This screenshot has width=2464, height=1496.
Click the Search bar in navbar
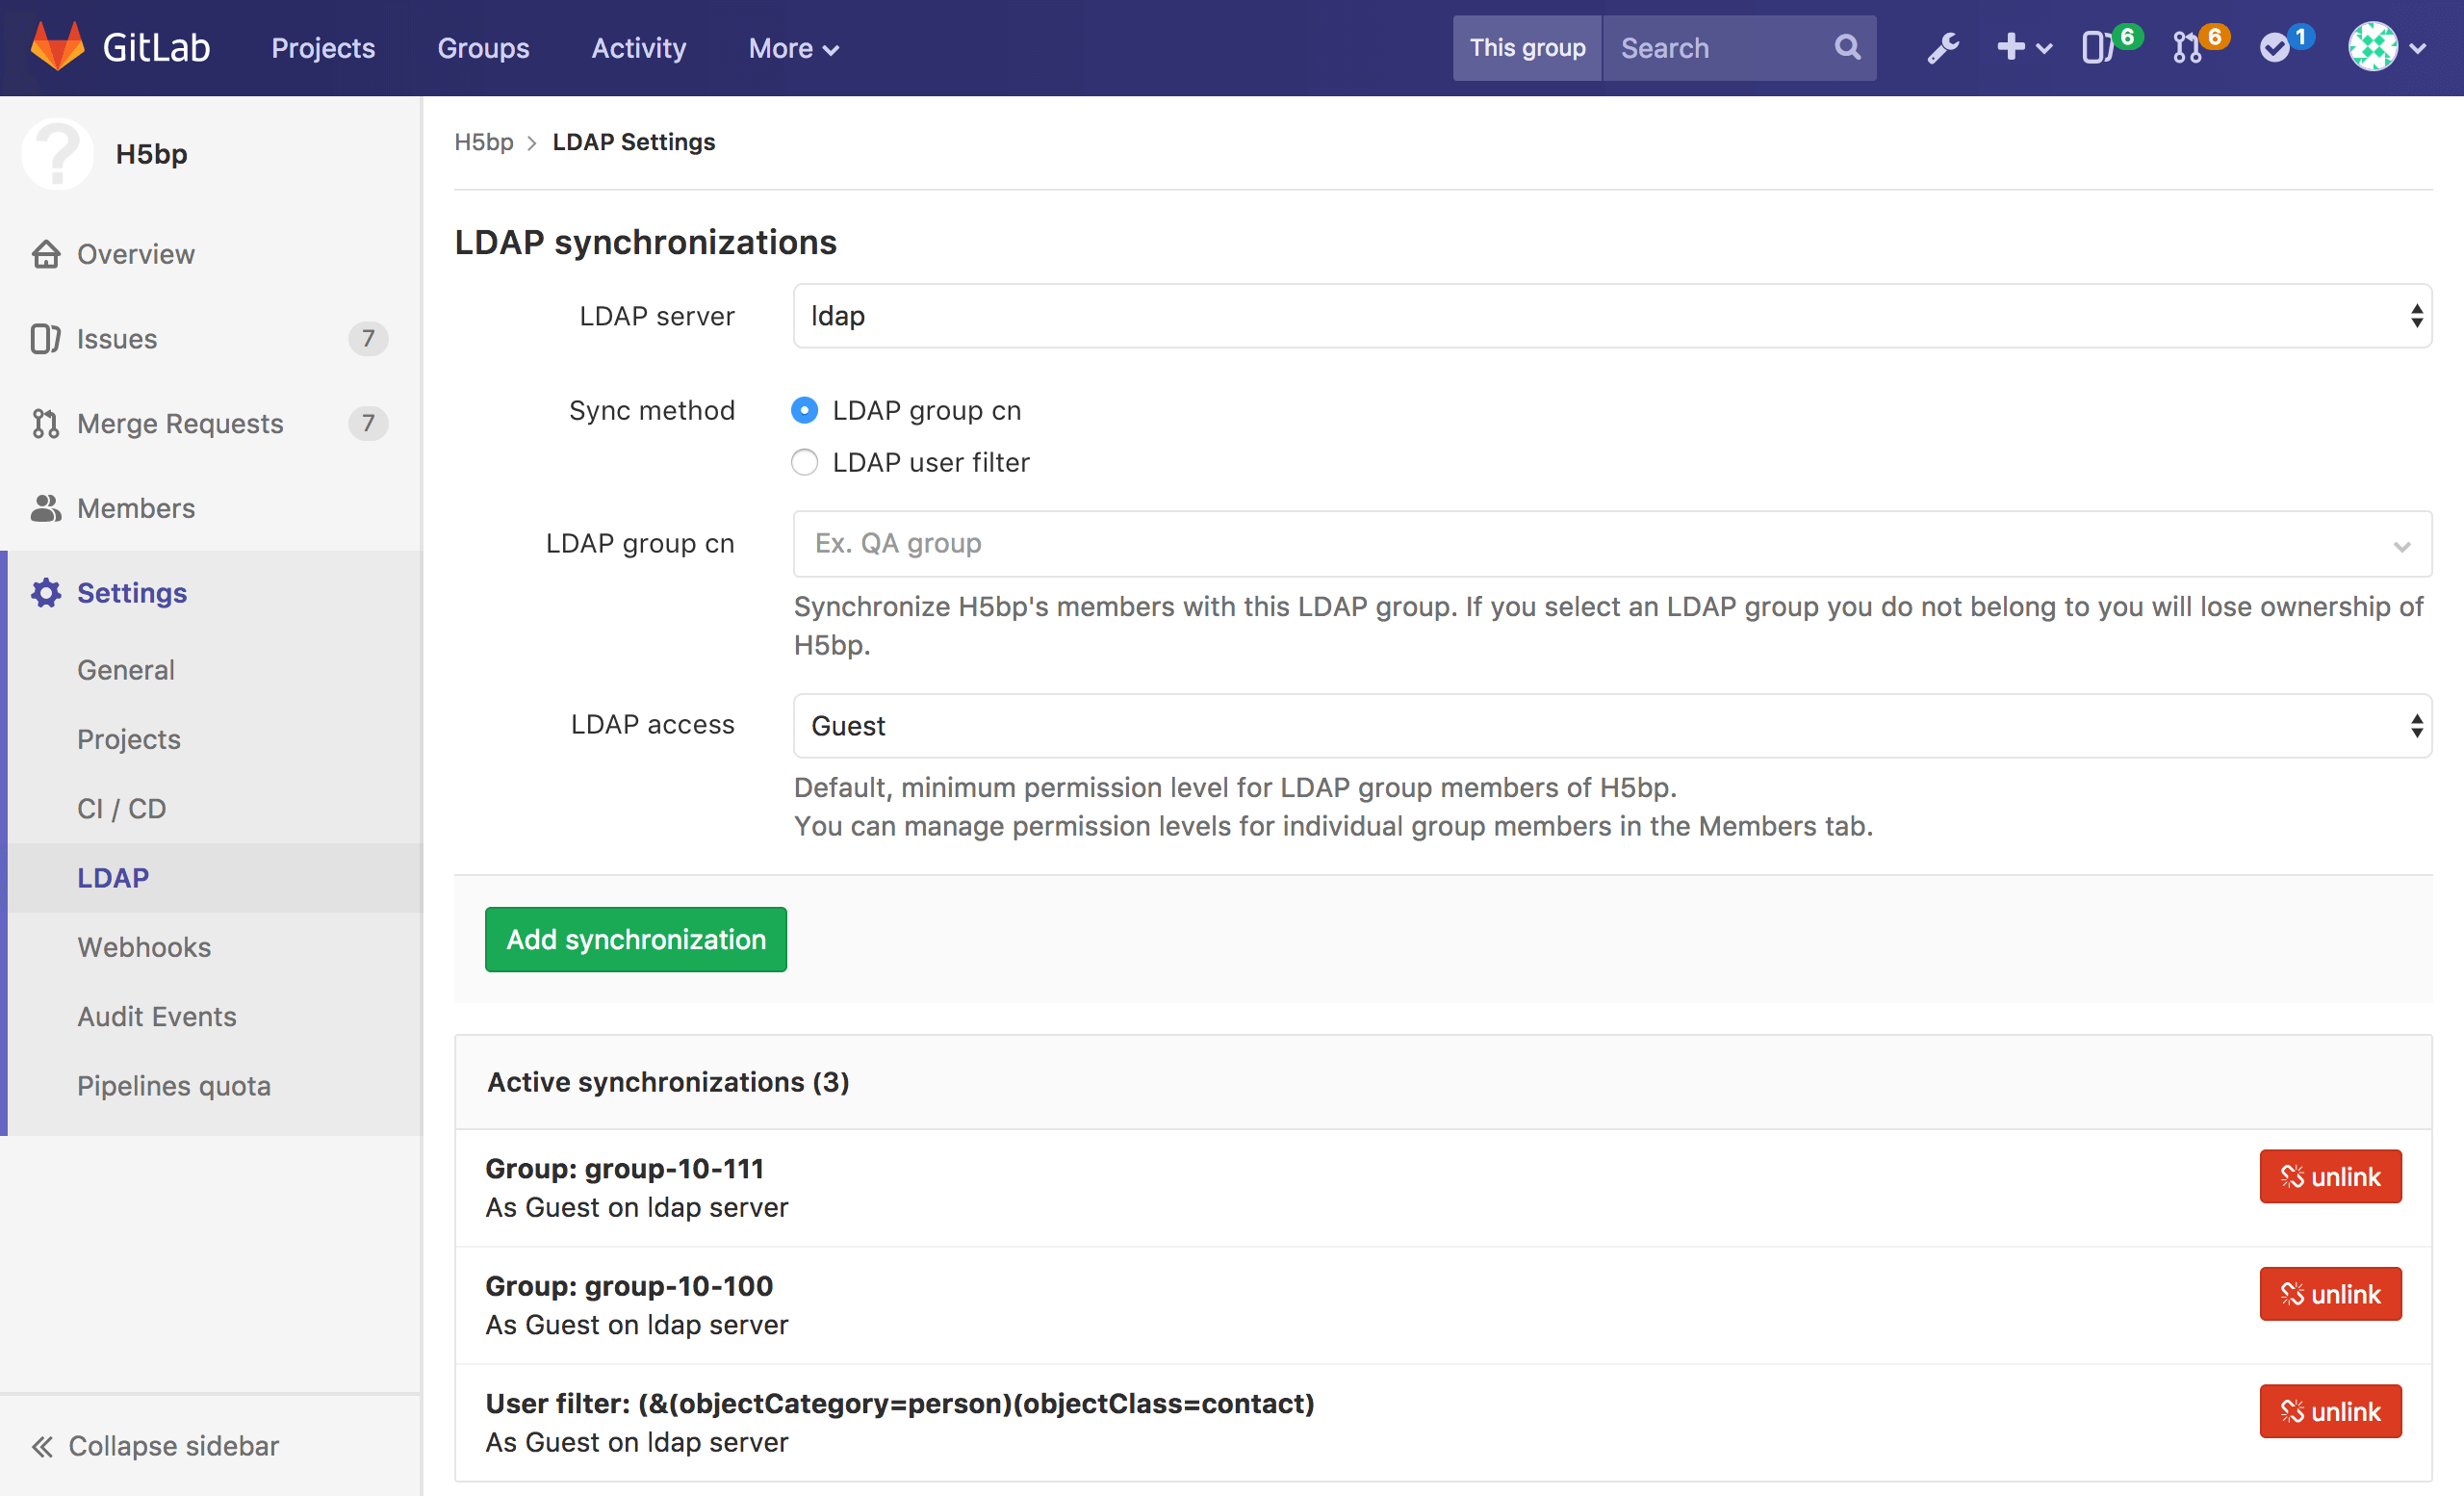point(1732,47)
